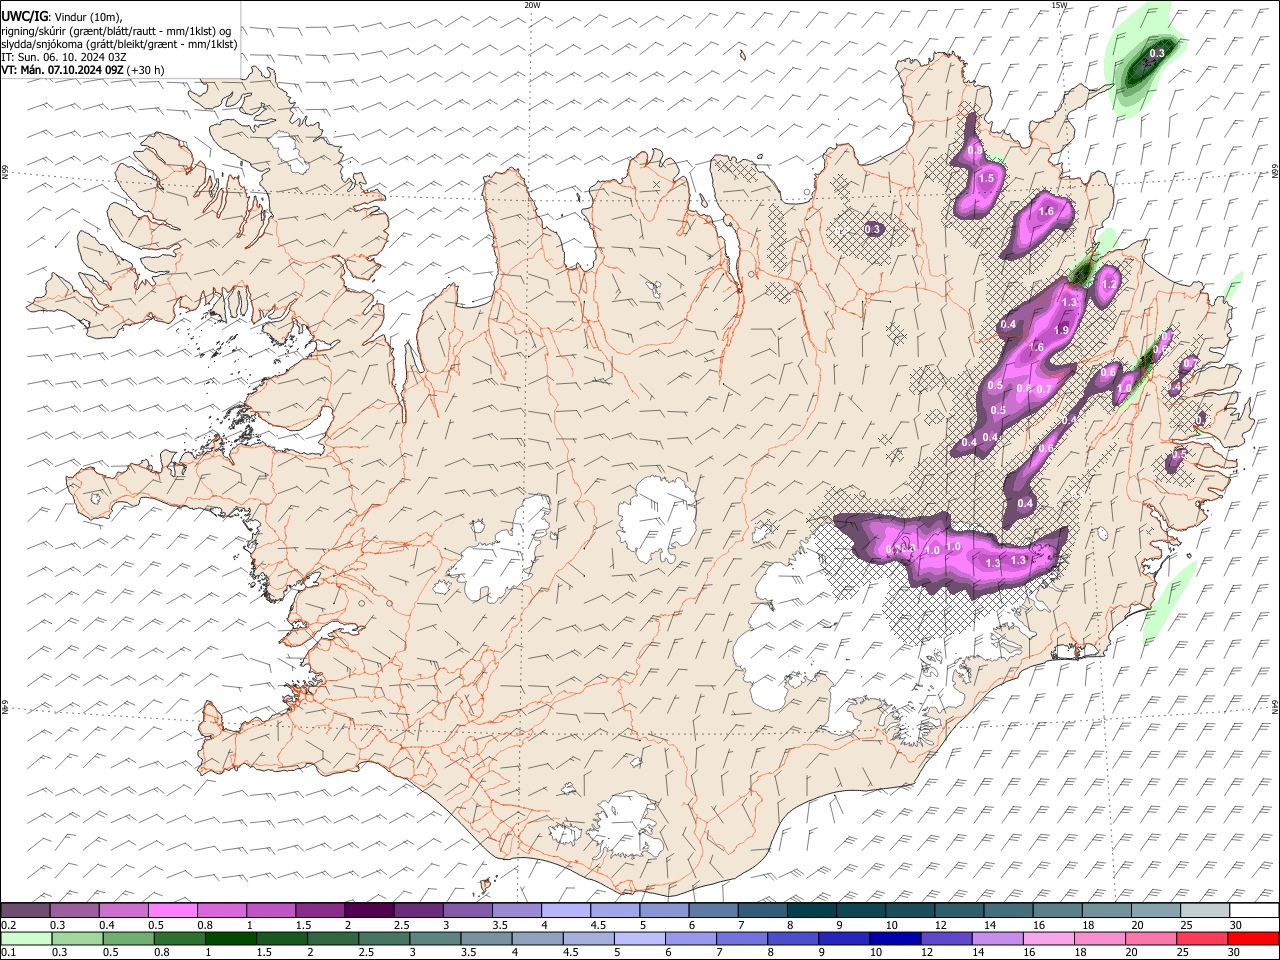1280x960 pixels.
Task: Click the 'VT: Mán. 07.10.2024 09Z (+30 h)' valid time
Action: click(x=83, y=70)
